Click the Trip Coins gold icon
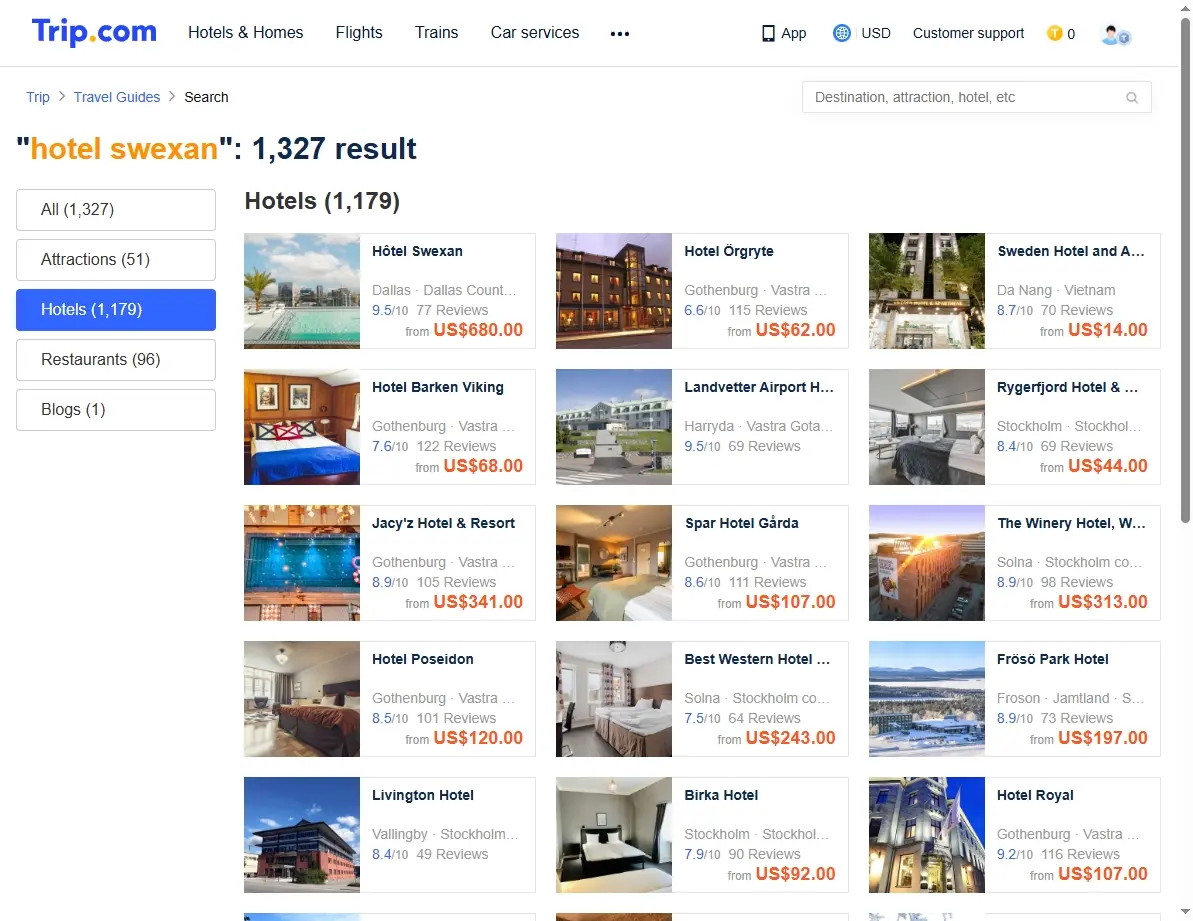The height and width of the screenshot is (921, 1193). pos(1055,33)
